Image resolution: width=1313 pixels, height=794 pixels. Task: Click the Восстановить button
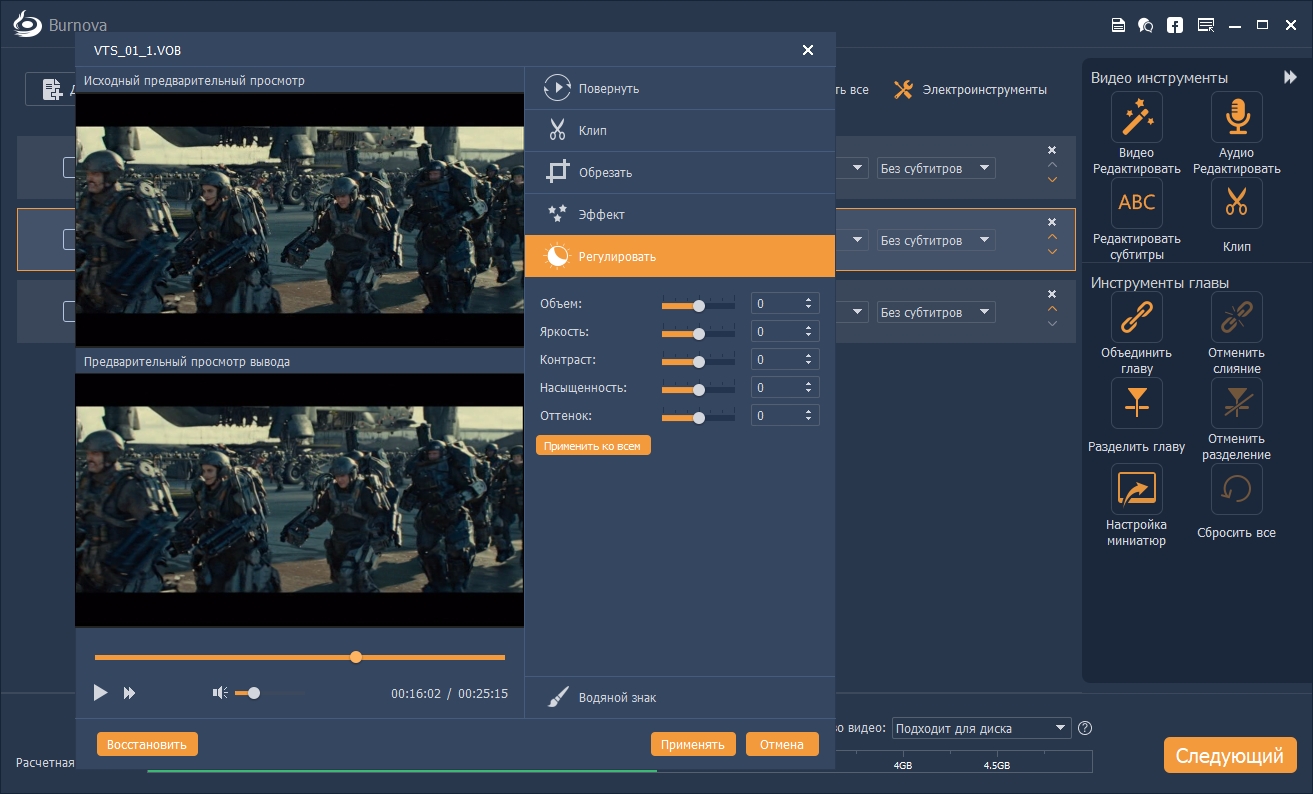point(147,744)
